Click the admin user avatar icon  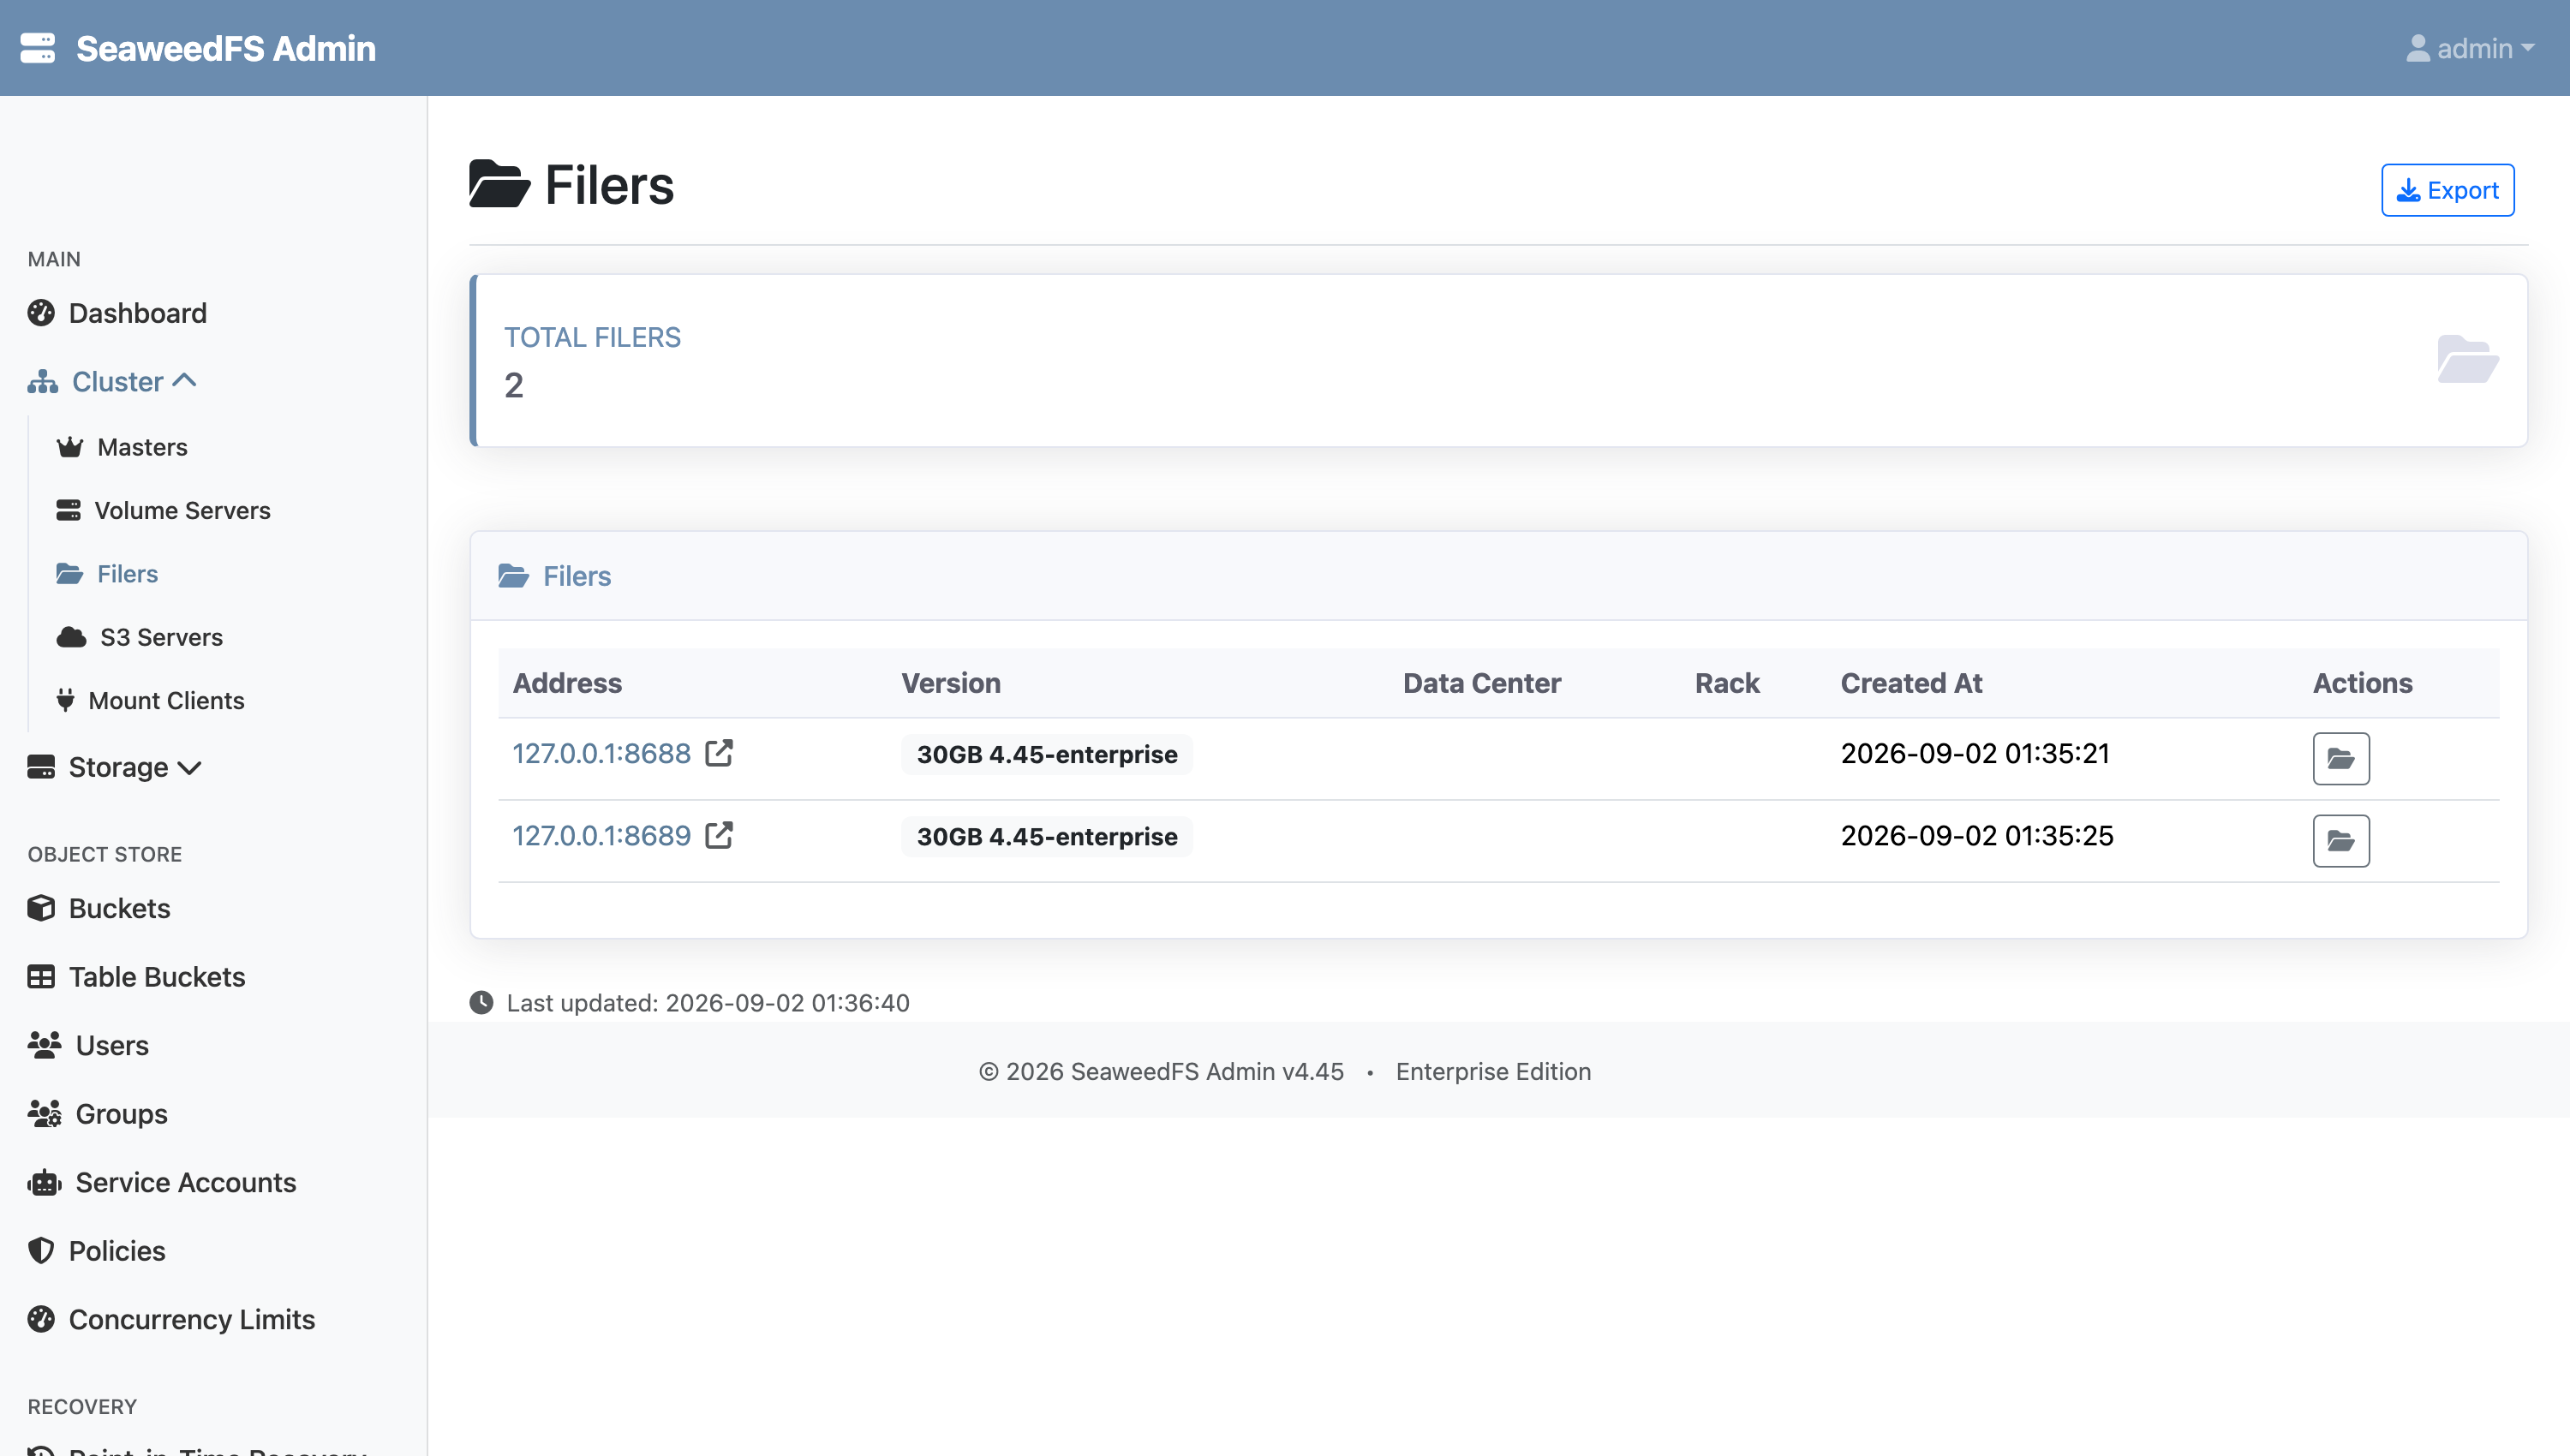(2418, 48)
